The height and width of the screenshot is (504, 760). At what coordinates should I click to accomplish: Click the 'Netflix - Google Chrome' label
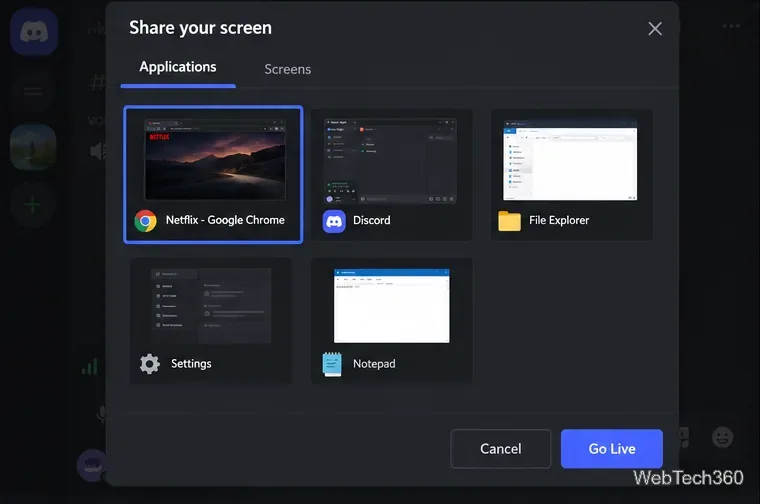[225, 220]
